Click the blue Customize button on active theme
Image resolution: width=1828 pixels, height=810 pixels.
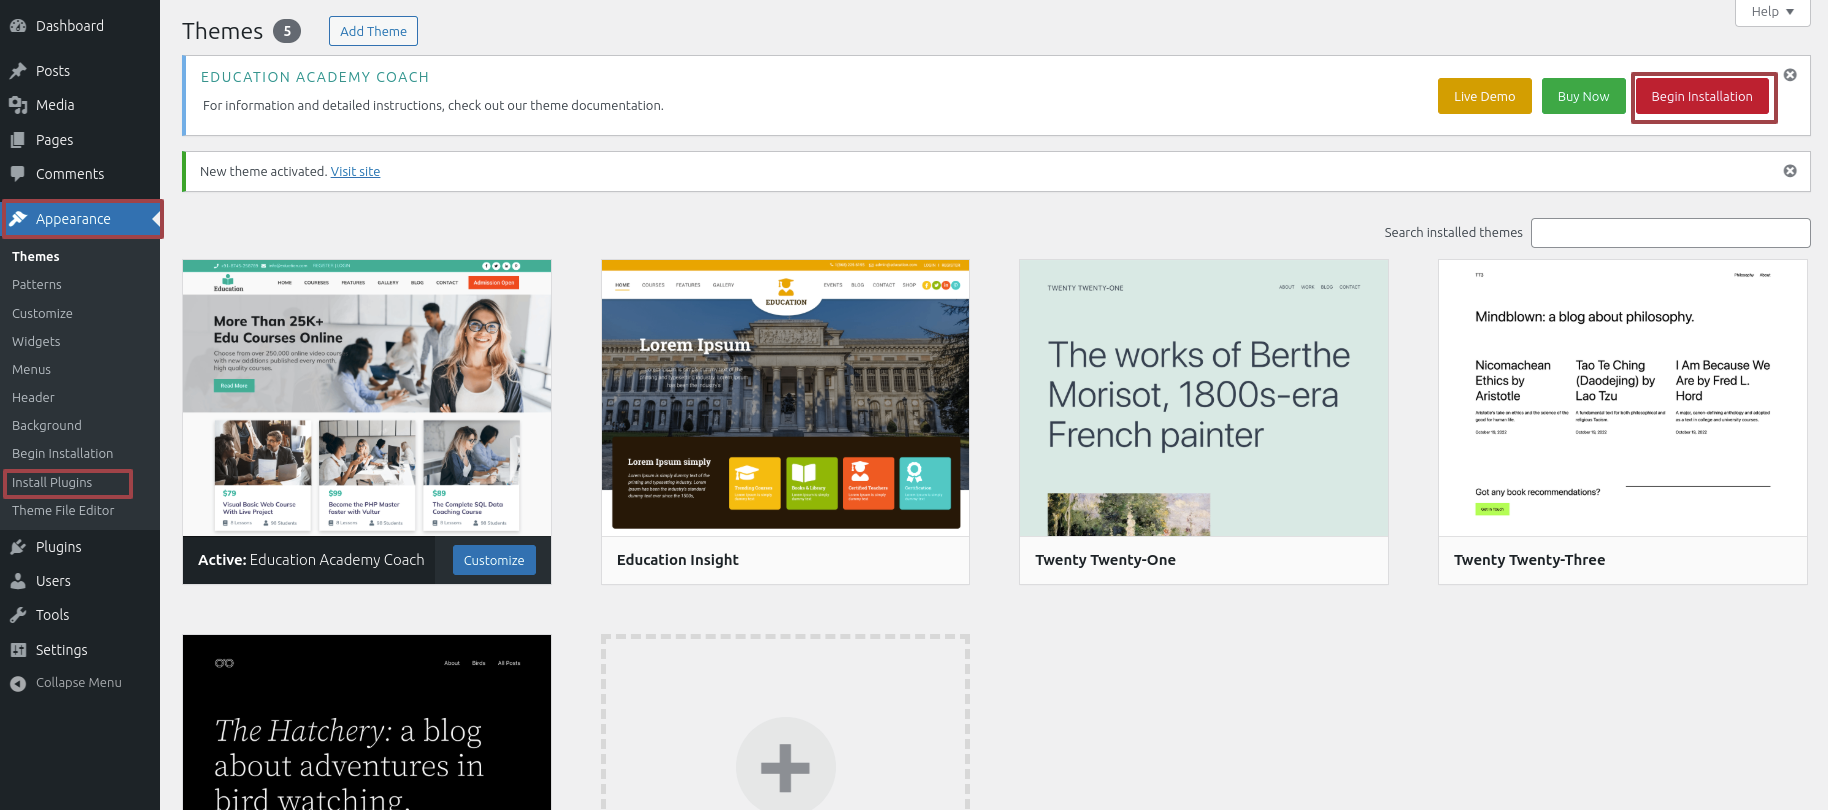point(494,560)
